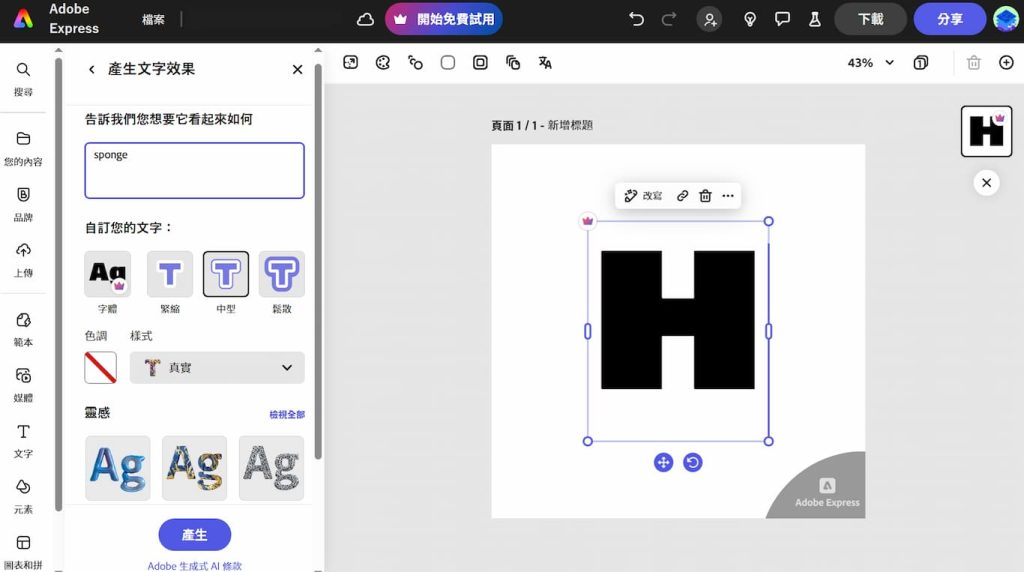Viewport: 1024px width, 572px height.
Task: Open 上傳 in the sidebar
Action: tap(23, 261)
